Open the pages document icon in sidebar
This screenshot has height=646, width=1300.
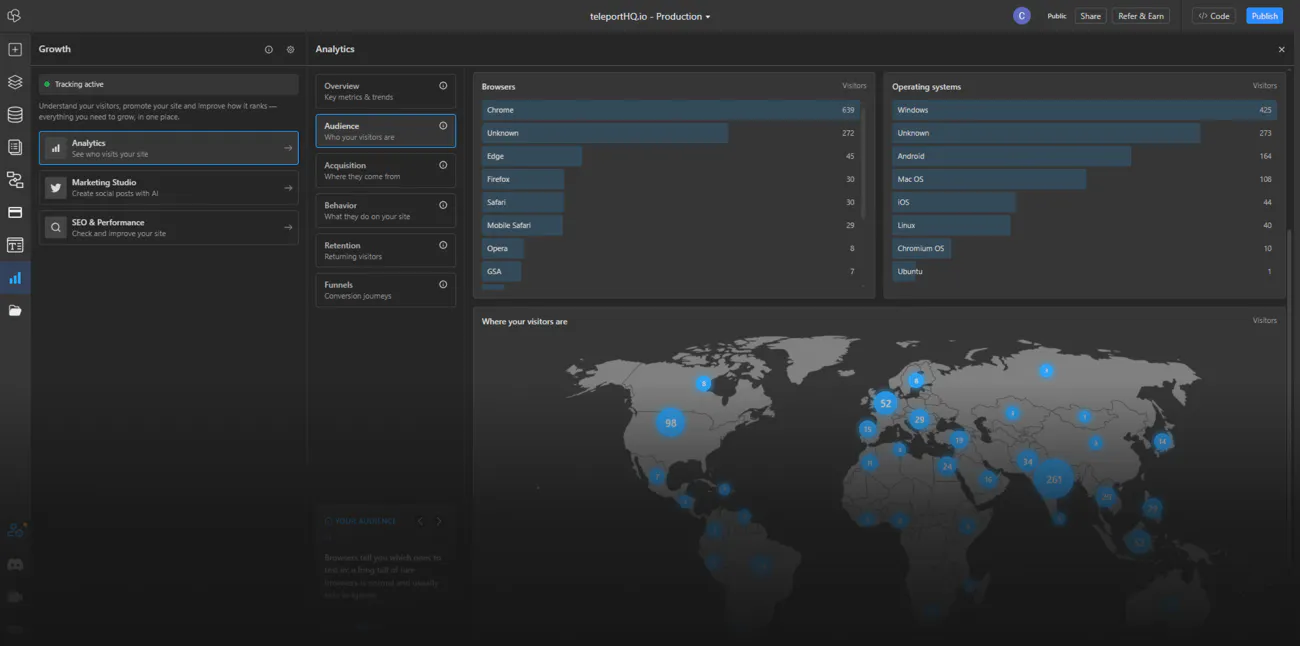(15, 147)
